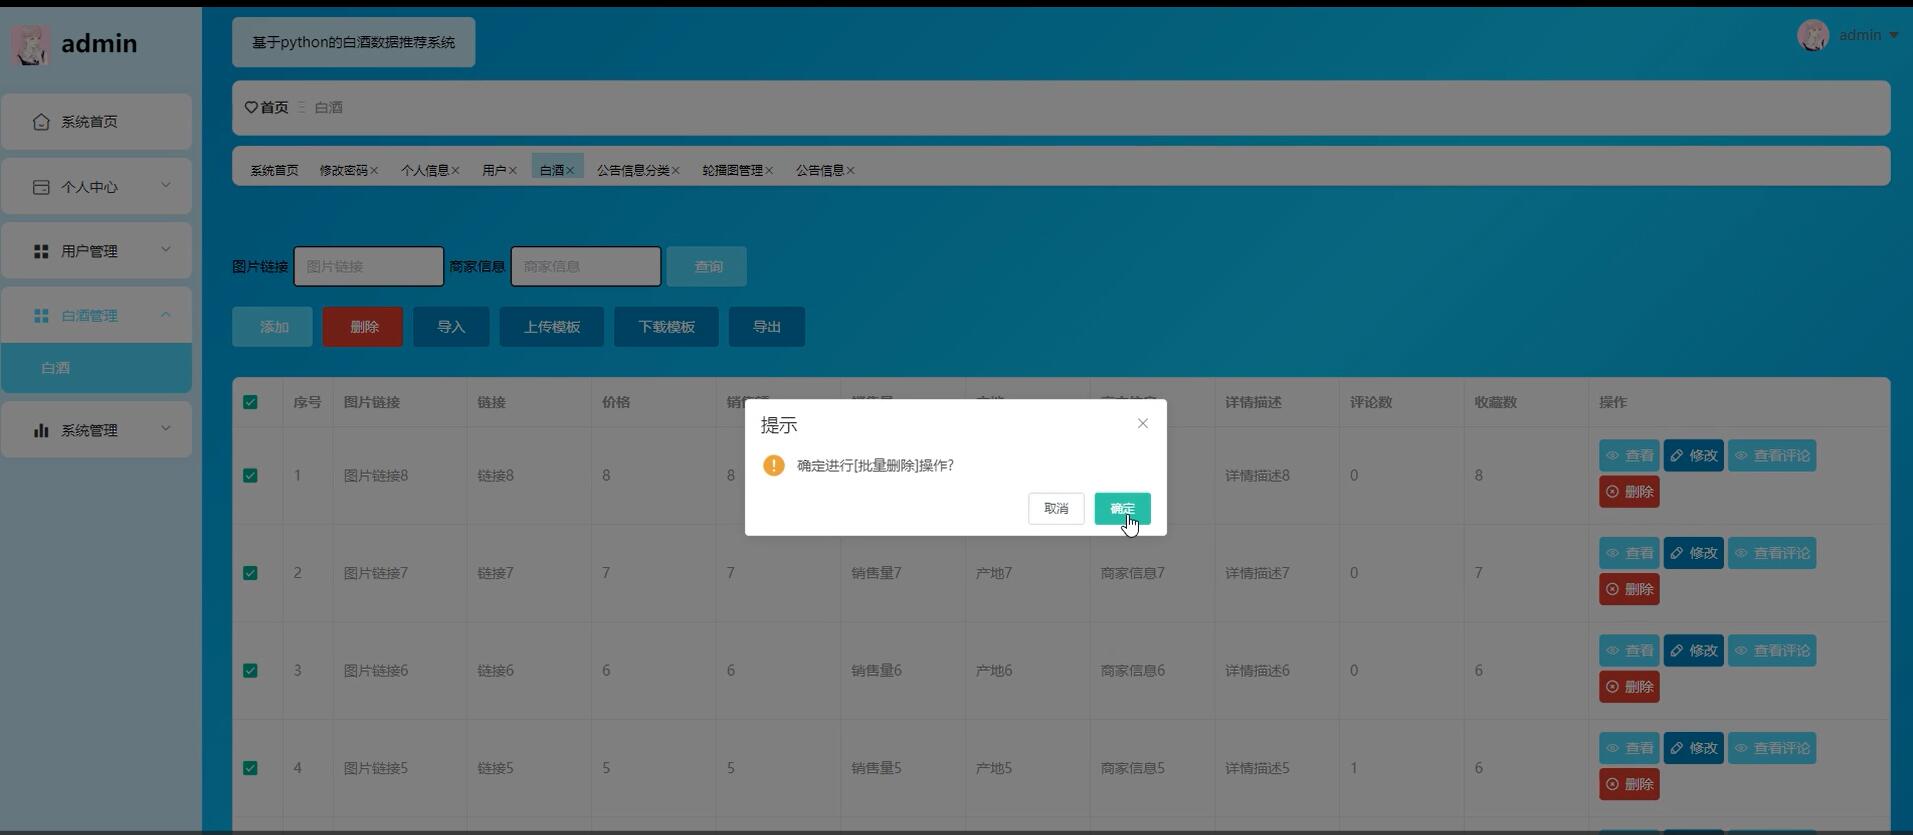The image size is (1913, 835).
Task: Close the 白酒 tab
Action: point(570,171)
